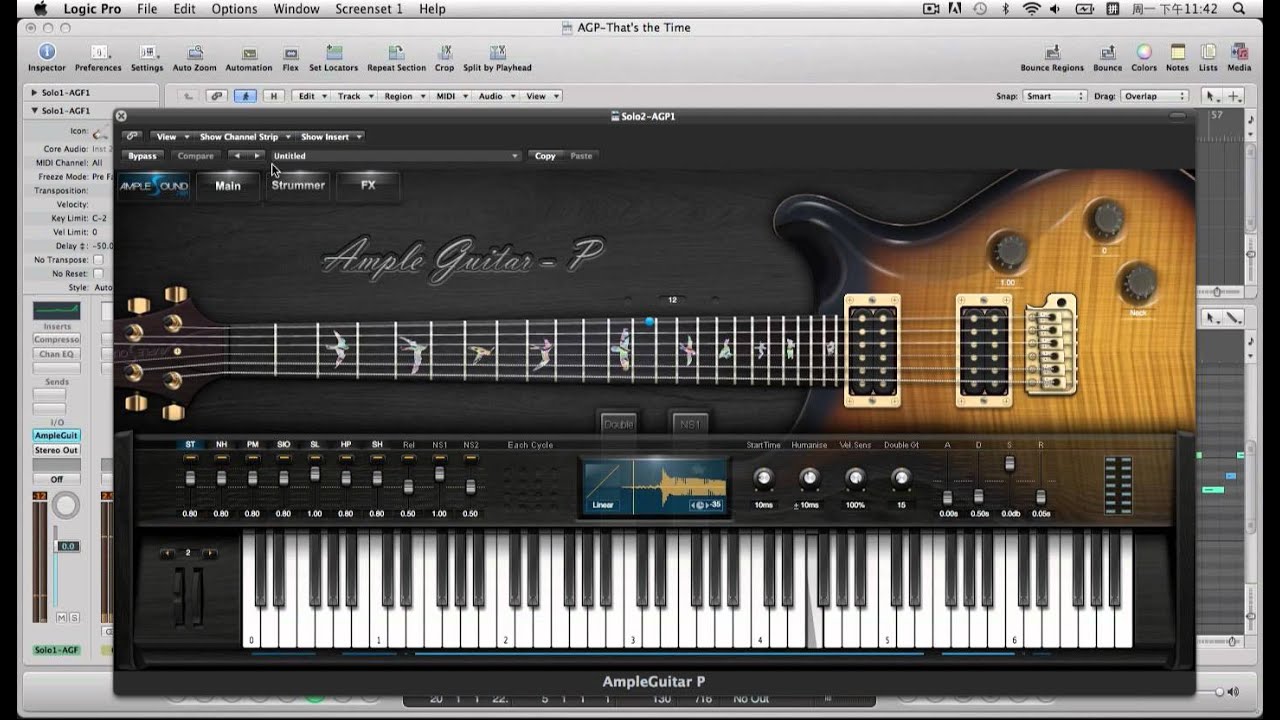The height and width of the screenshot is (720, 1280).
Task: Open the Region dropdown in arrange area
Action: coord(404,96)
